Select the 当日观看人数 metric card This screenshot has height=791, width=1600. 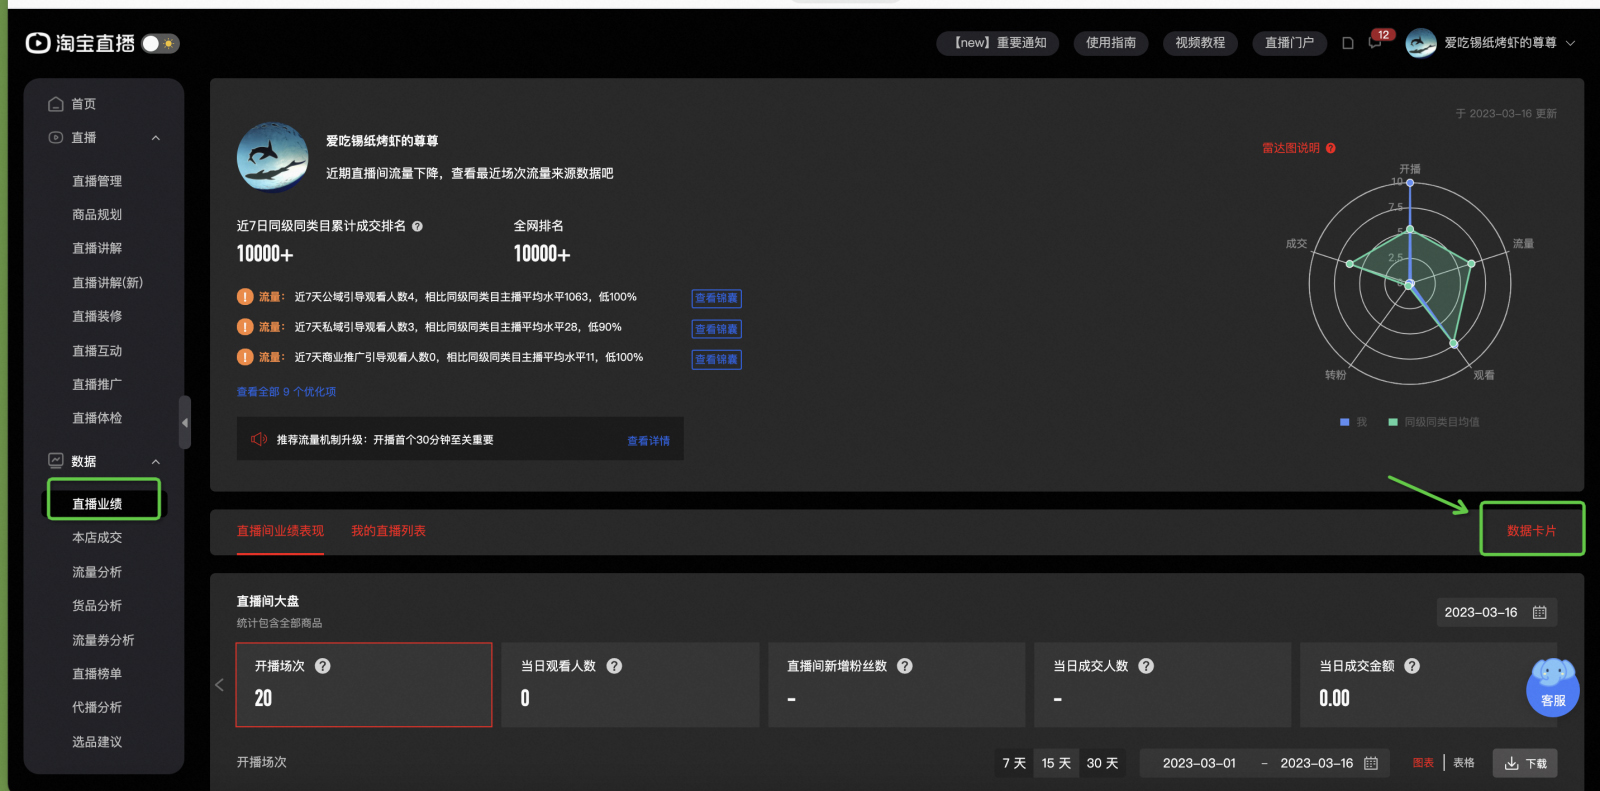click(x=630, y=685)
